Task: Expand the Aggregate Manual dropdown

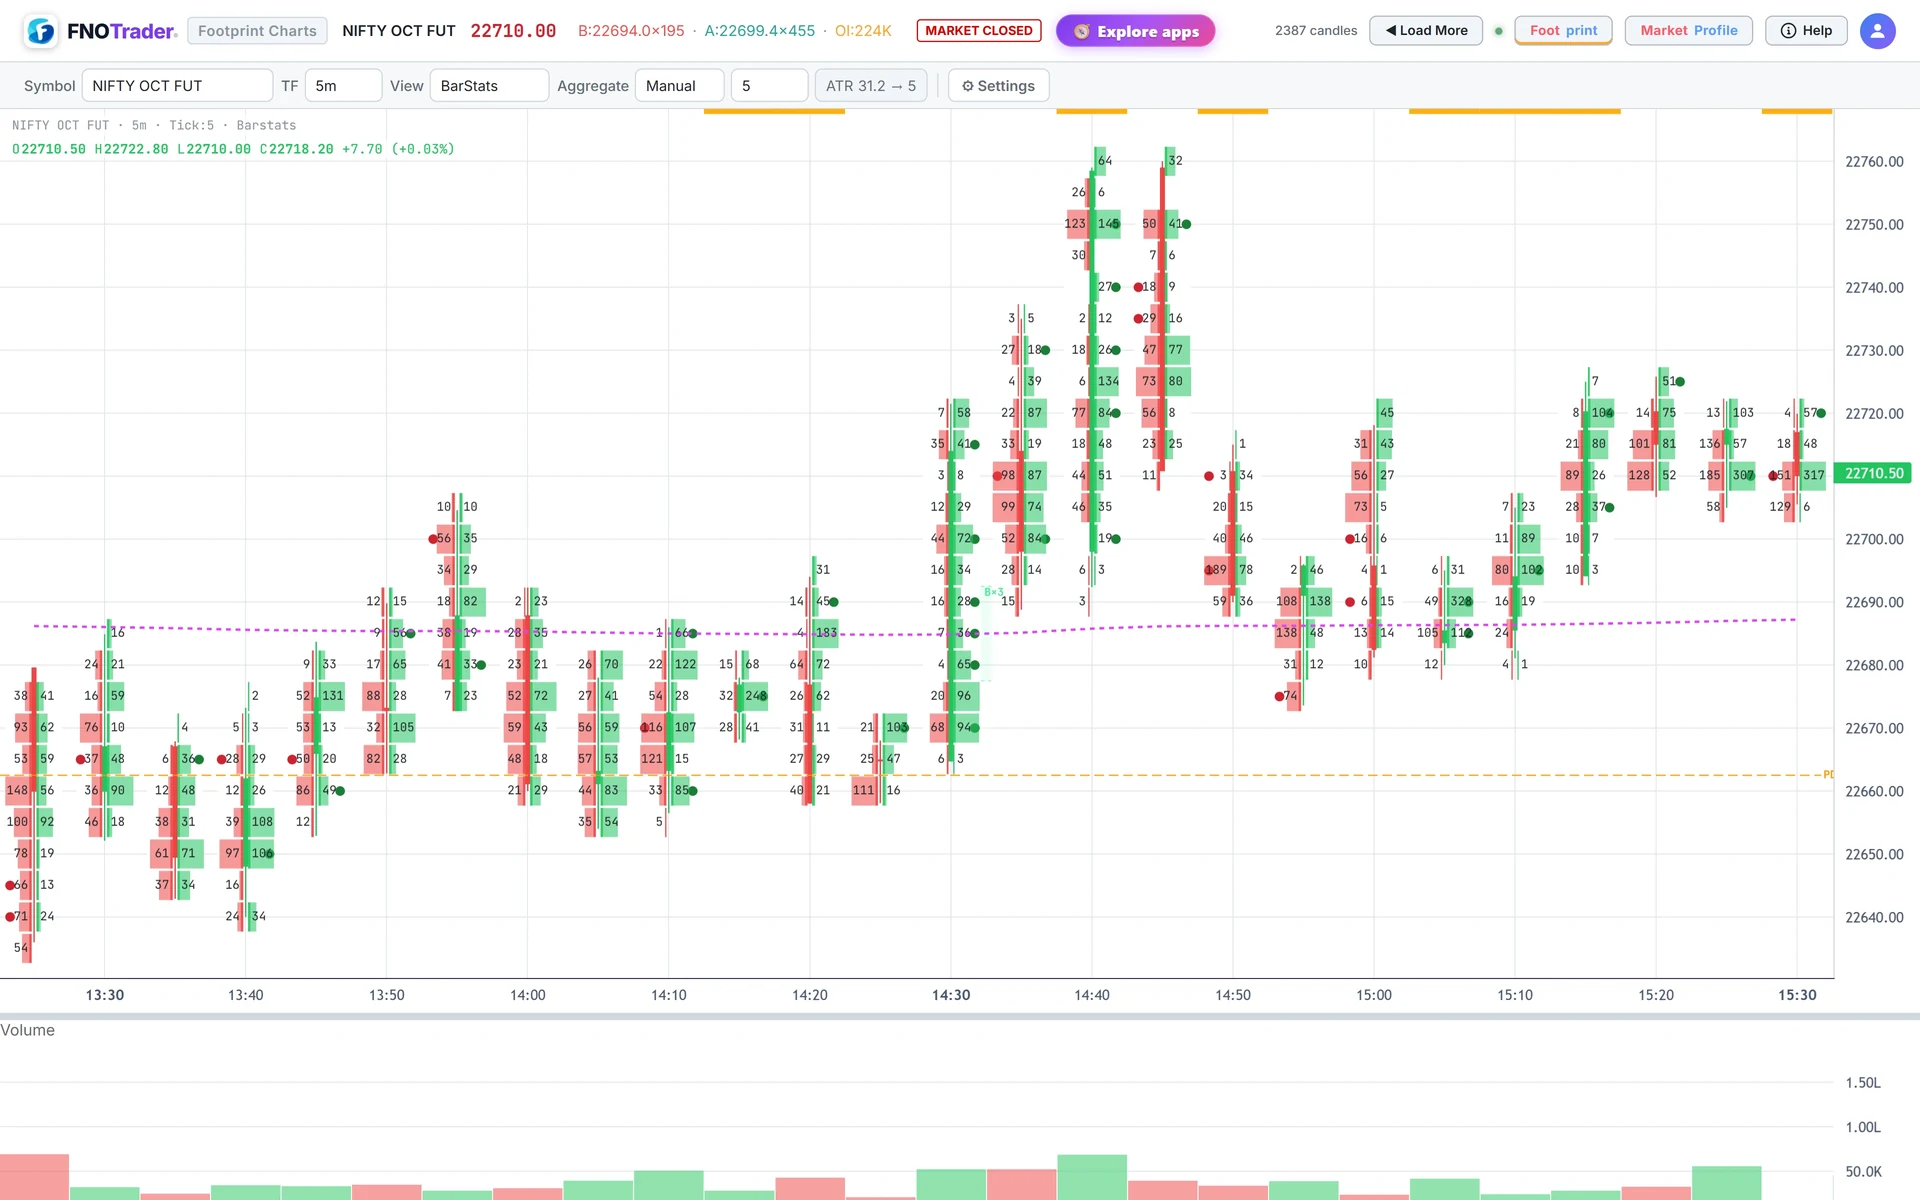Action: pyautogui.click(x=679, y=86)
